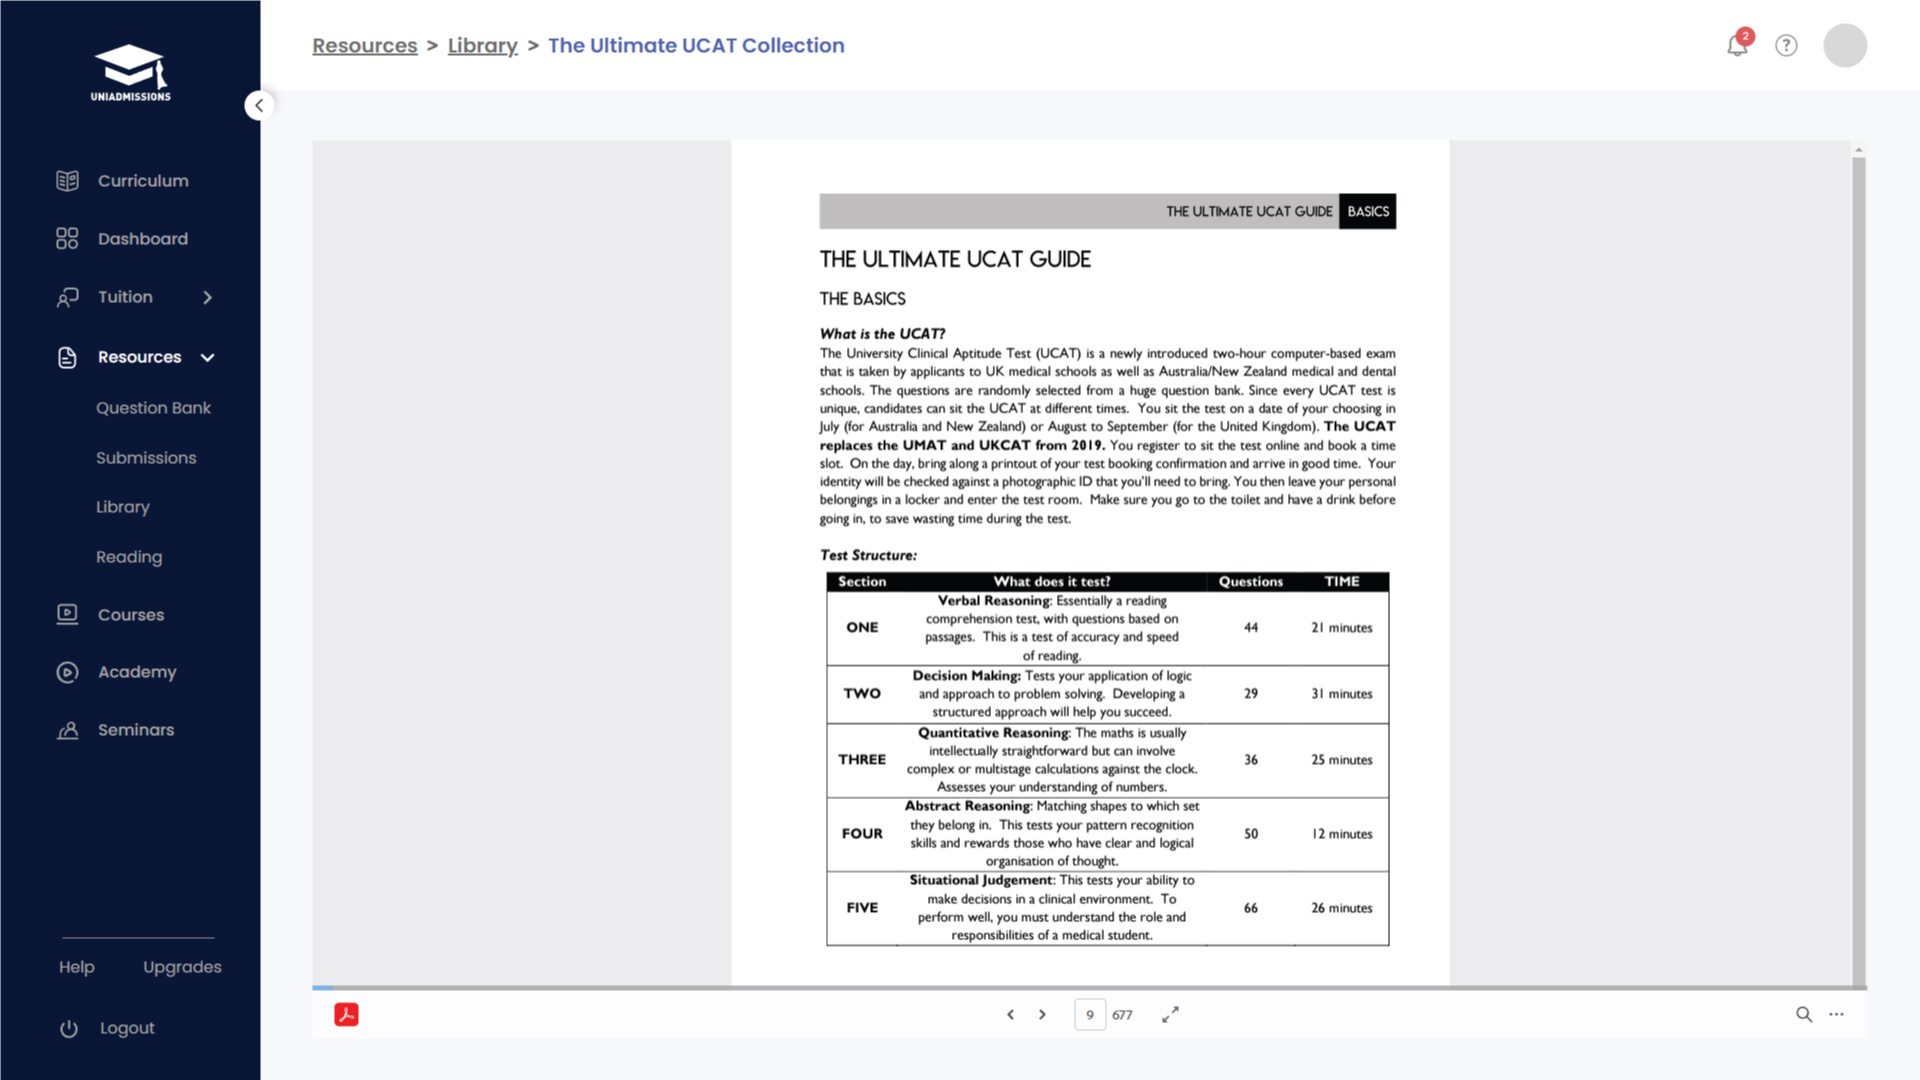Image resolution: width=1920 pixels, height=1080 pixels.
Task: Click the red PDF Acrobat icon
Action: pos(346,1014)
